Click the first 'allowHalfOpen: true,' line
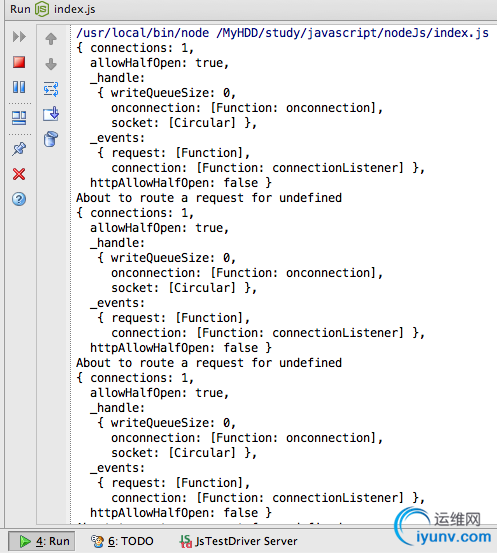Screen dimensions: 497x553 [159, 63]
